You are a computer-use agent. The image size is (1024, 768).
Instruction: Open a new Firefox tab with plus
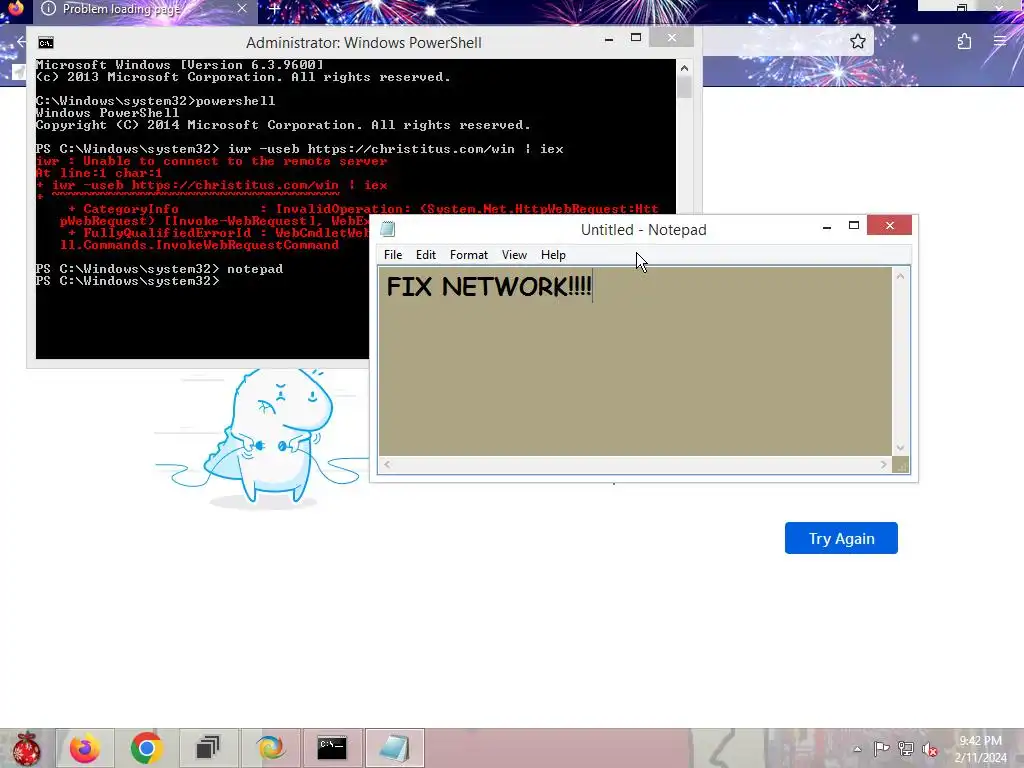274,9
